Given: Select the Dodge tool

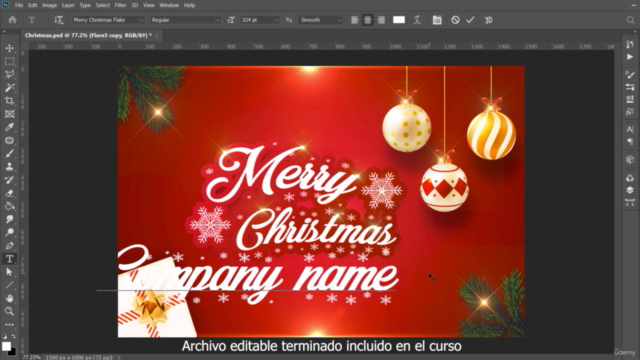Looking at the screenshot, I should coord(9,232).
